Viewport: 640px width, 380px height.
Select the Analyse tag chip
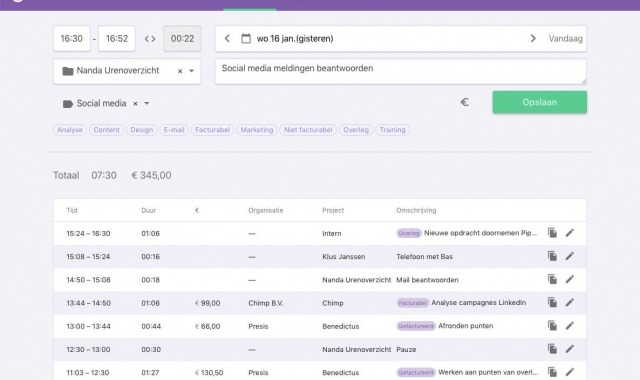point(70,130)
